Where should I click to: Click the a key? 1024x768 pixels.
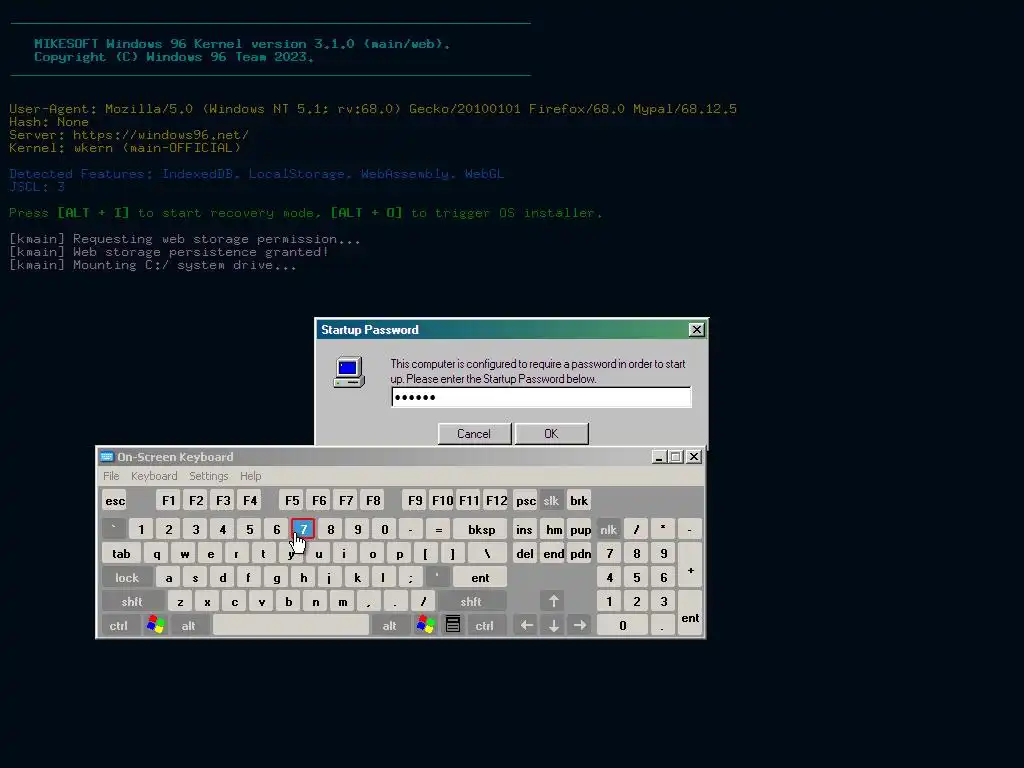(168, 577)
